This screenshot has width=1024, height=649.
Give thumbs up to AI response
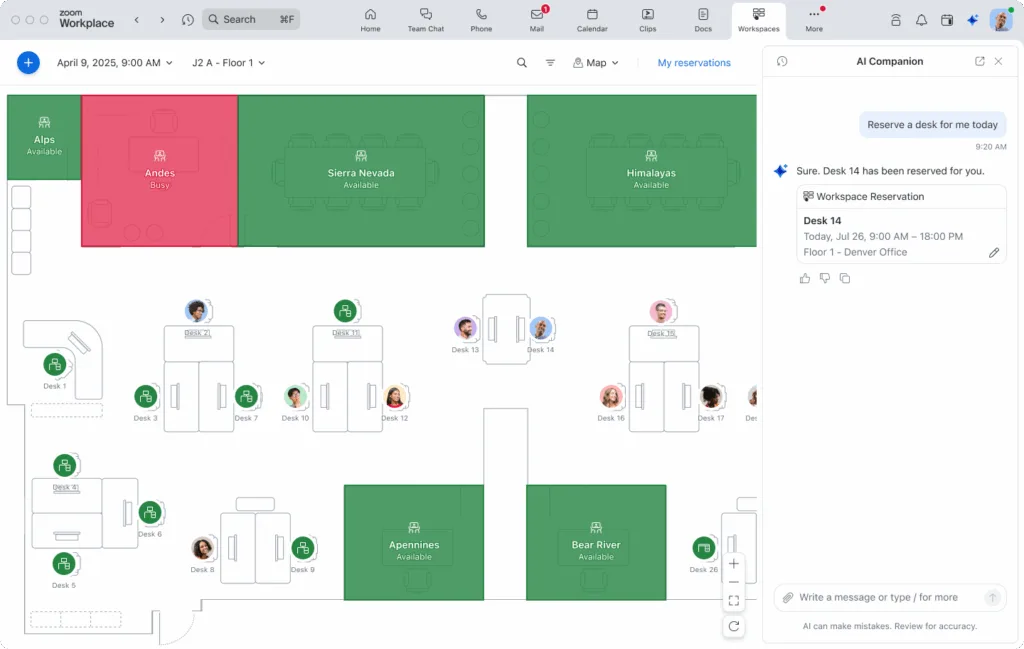pos(805,278)
